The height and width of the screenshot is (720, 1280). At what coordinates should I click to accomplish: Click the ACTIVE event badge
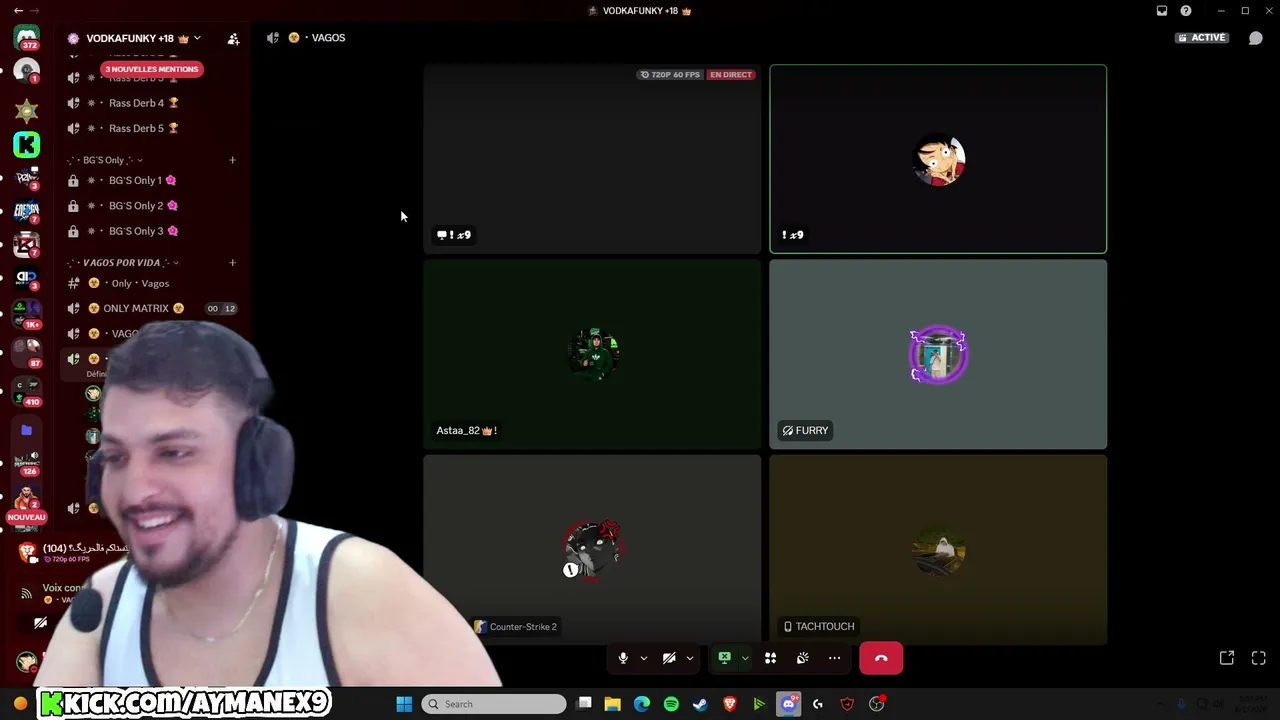[x=1202, y=38]
